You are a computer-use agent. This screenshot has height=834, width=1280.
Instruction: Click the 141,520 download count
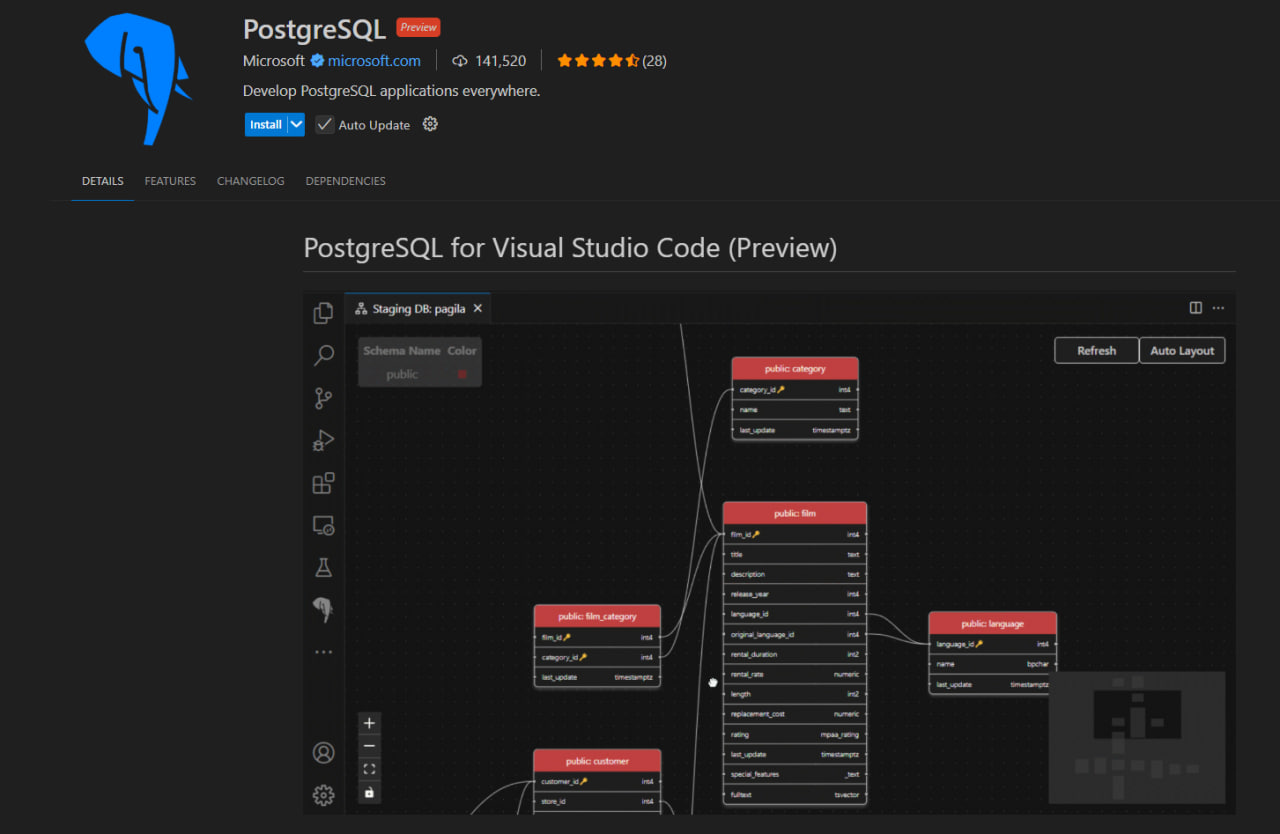(x=501, y=61)
